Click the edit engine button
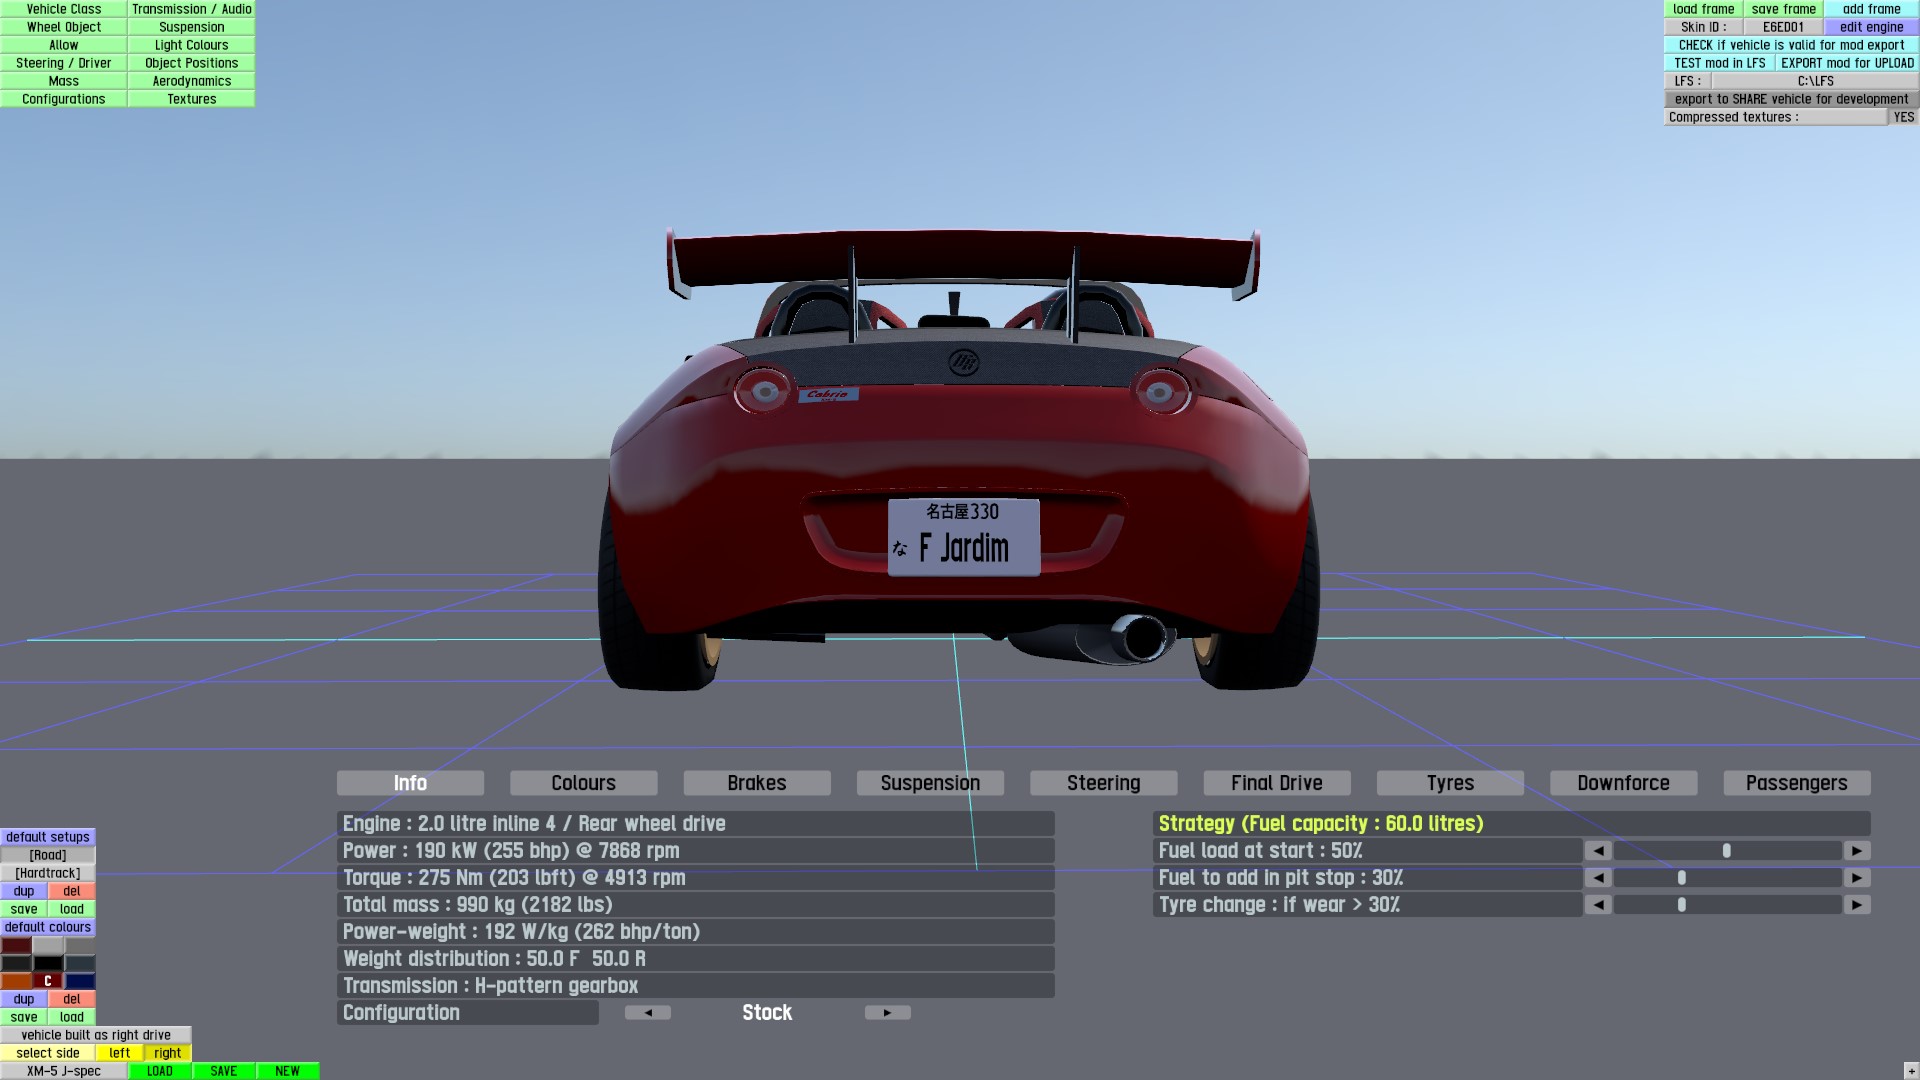This screenshot has height=1080, width=1920. (x=1871, y=27)
